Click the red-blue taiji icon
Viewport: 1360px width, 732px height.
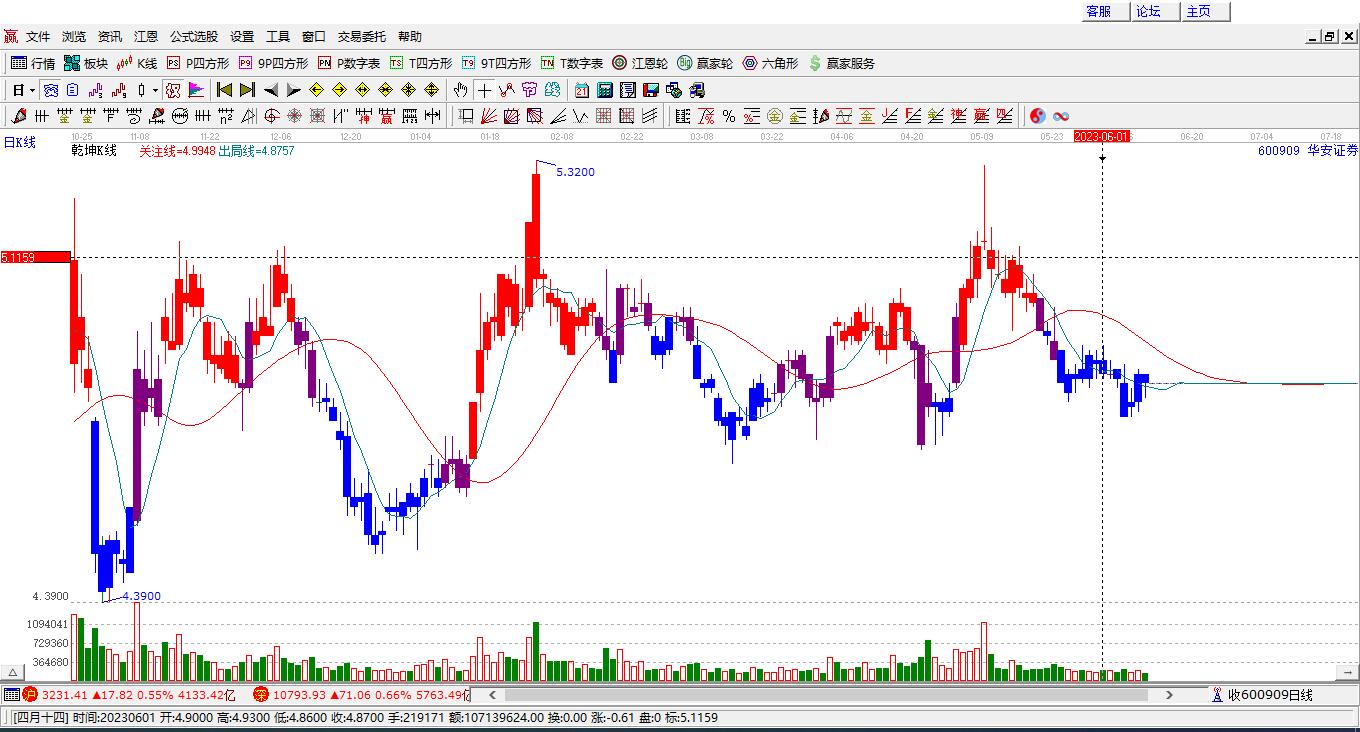(x=1038, y=116)
